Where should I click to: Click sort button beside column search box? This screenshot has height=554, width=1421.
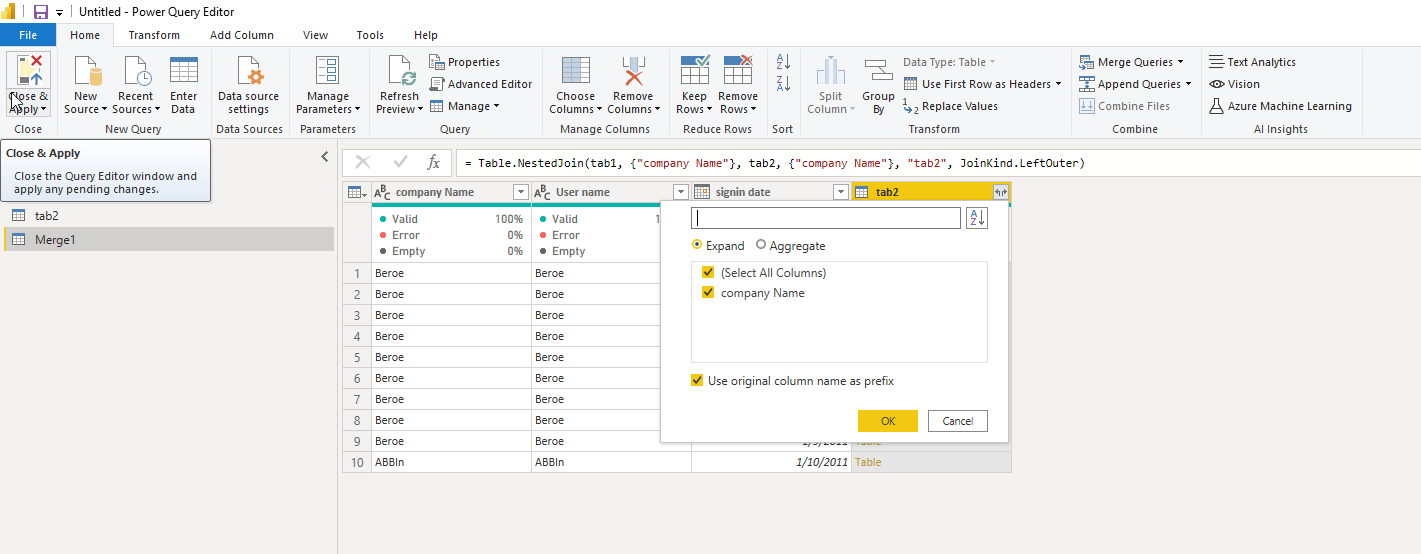(977, 218)
